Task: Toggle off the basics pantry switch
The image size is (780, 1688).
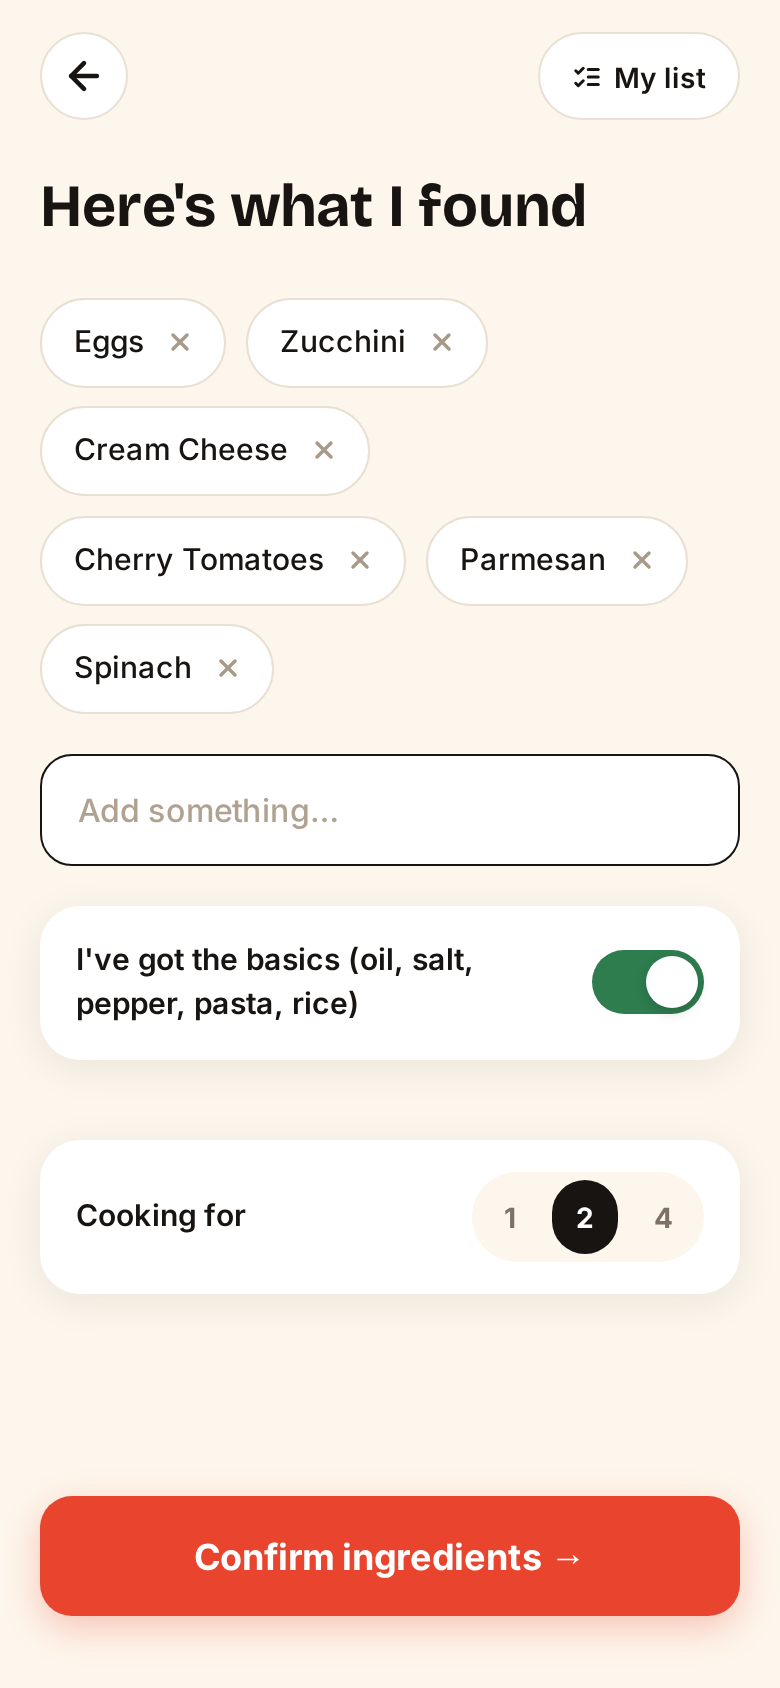Action: pos(648,982)
